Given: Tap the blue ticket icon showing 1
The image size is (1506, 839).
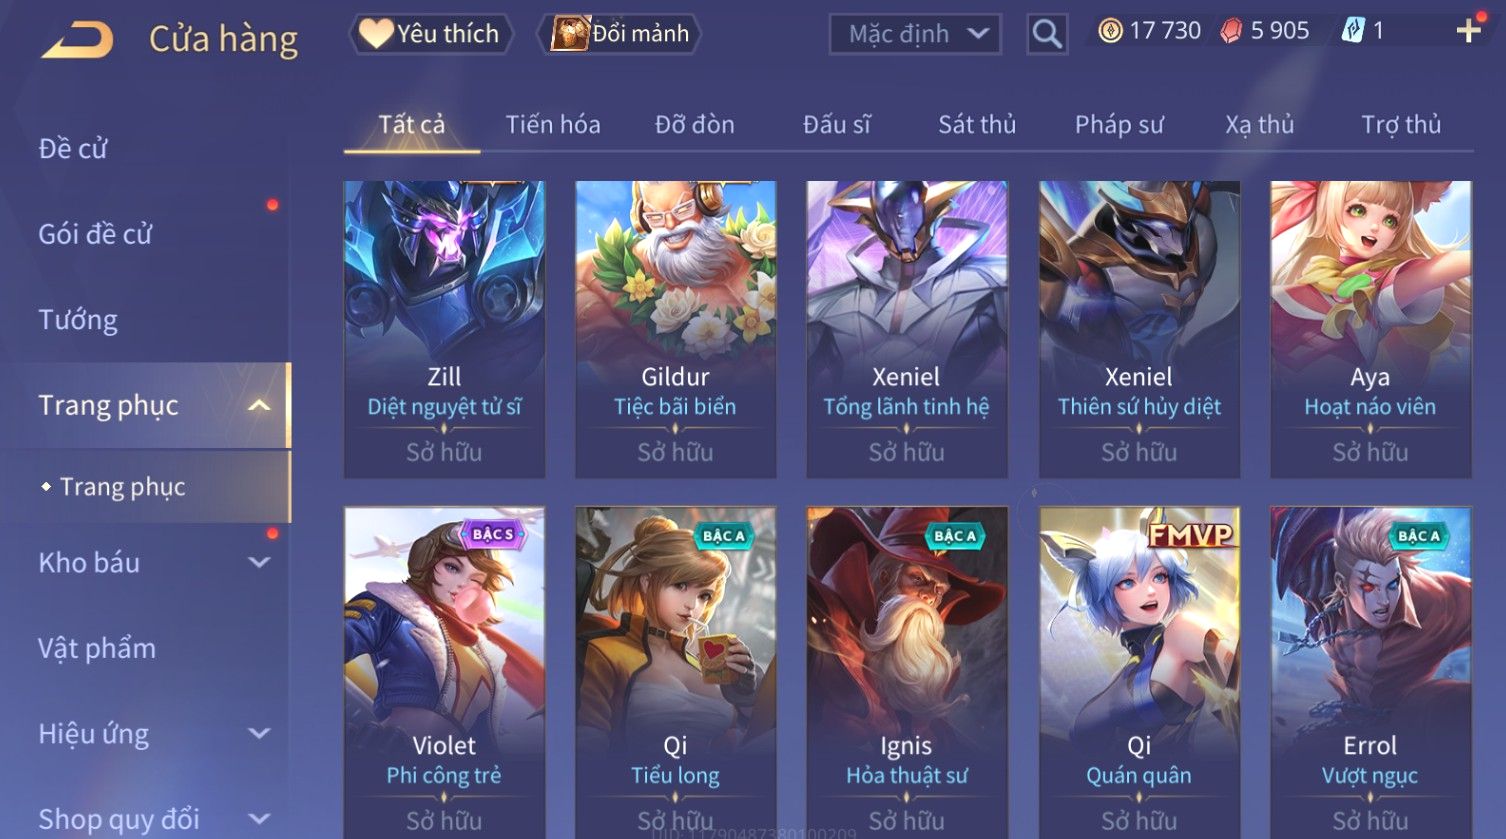Looking at the screenshot, I should click(1352, 31).
